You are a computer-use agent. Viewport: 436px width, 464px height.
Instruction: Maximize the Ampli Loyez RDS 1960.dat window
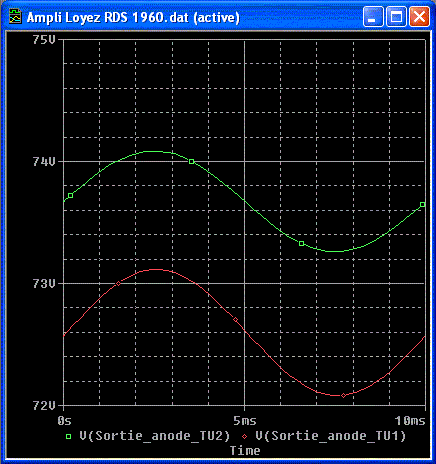pos(396,17)
